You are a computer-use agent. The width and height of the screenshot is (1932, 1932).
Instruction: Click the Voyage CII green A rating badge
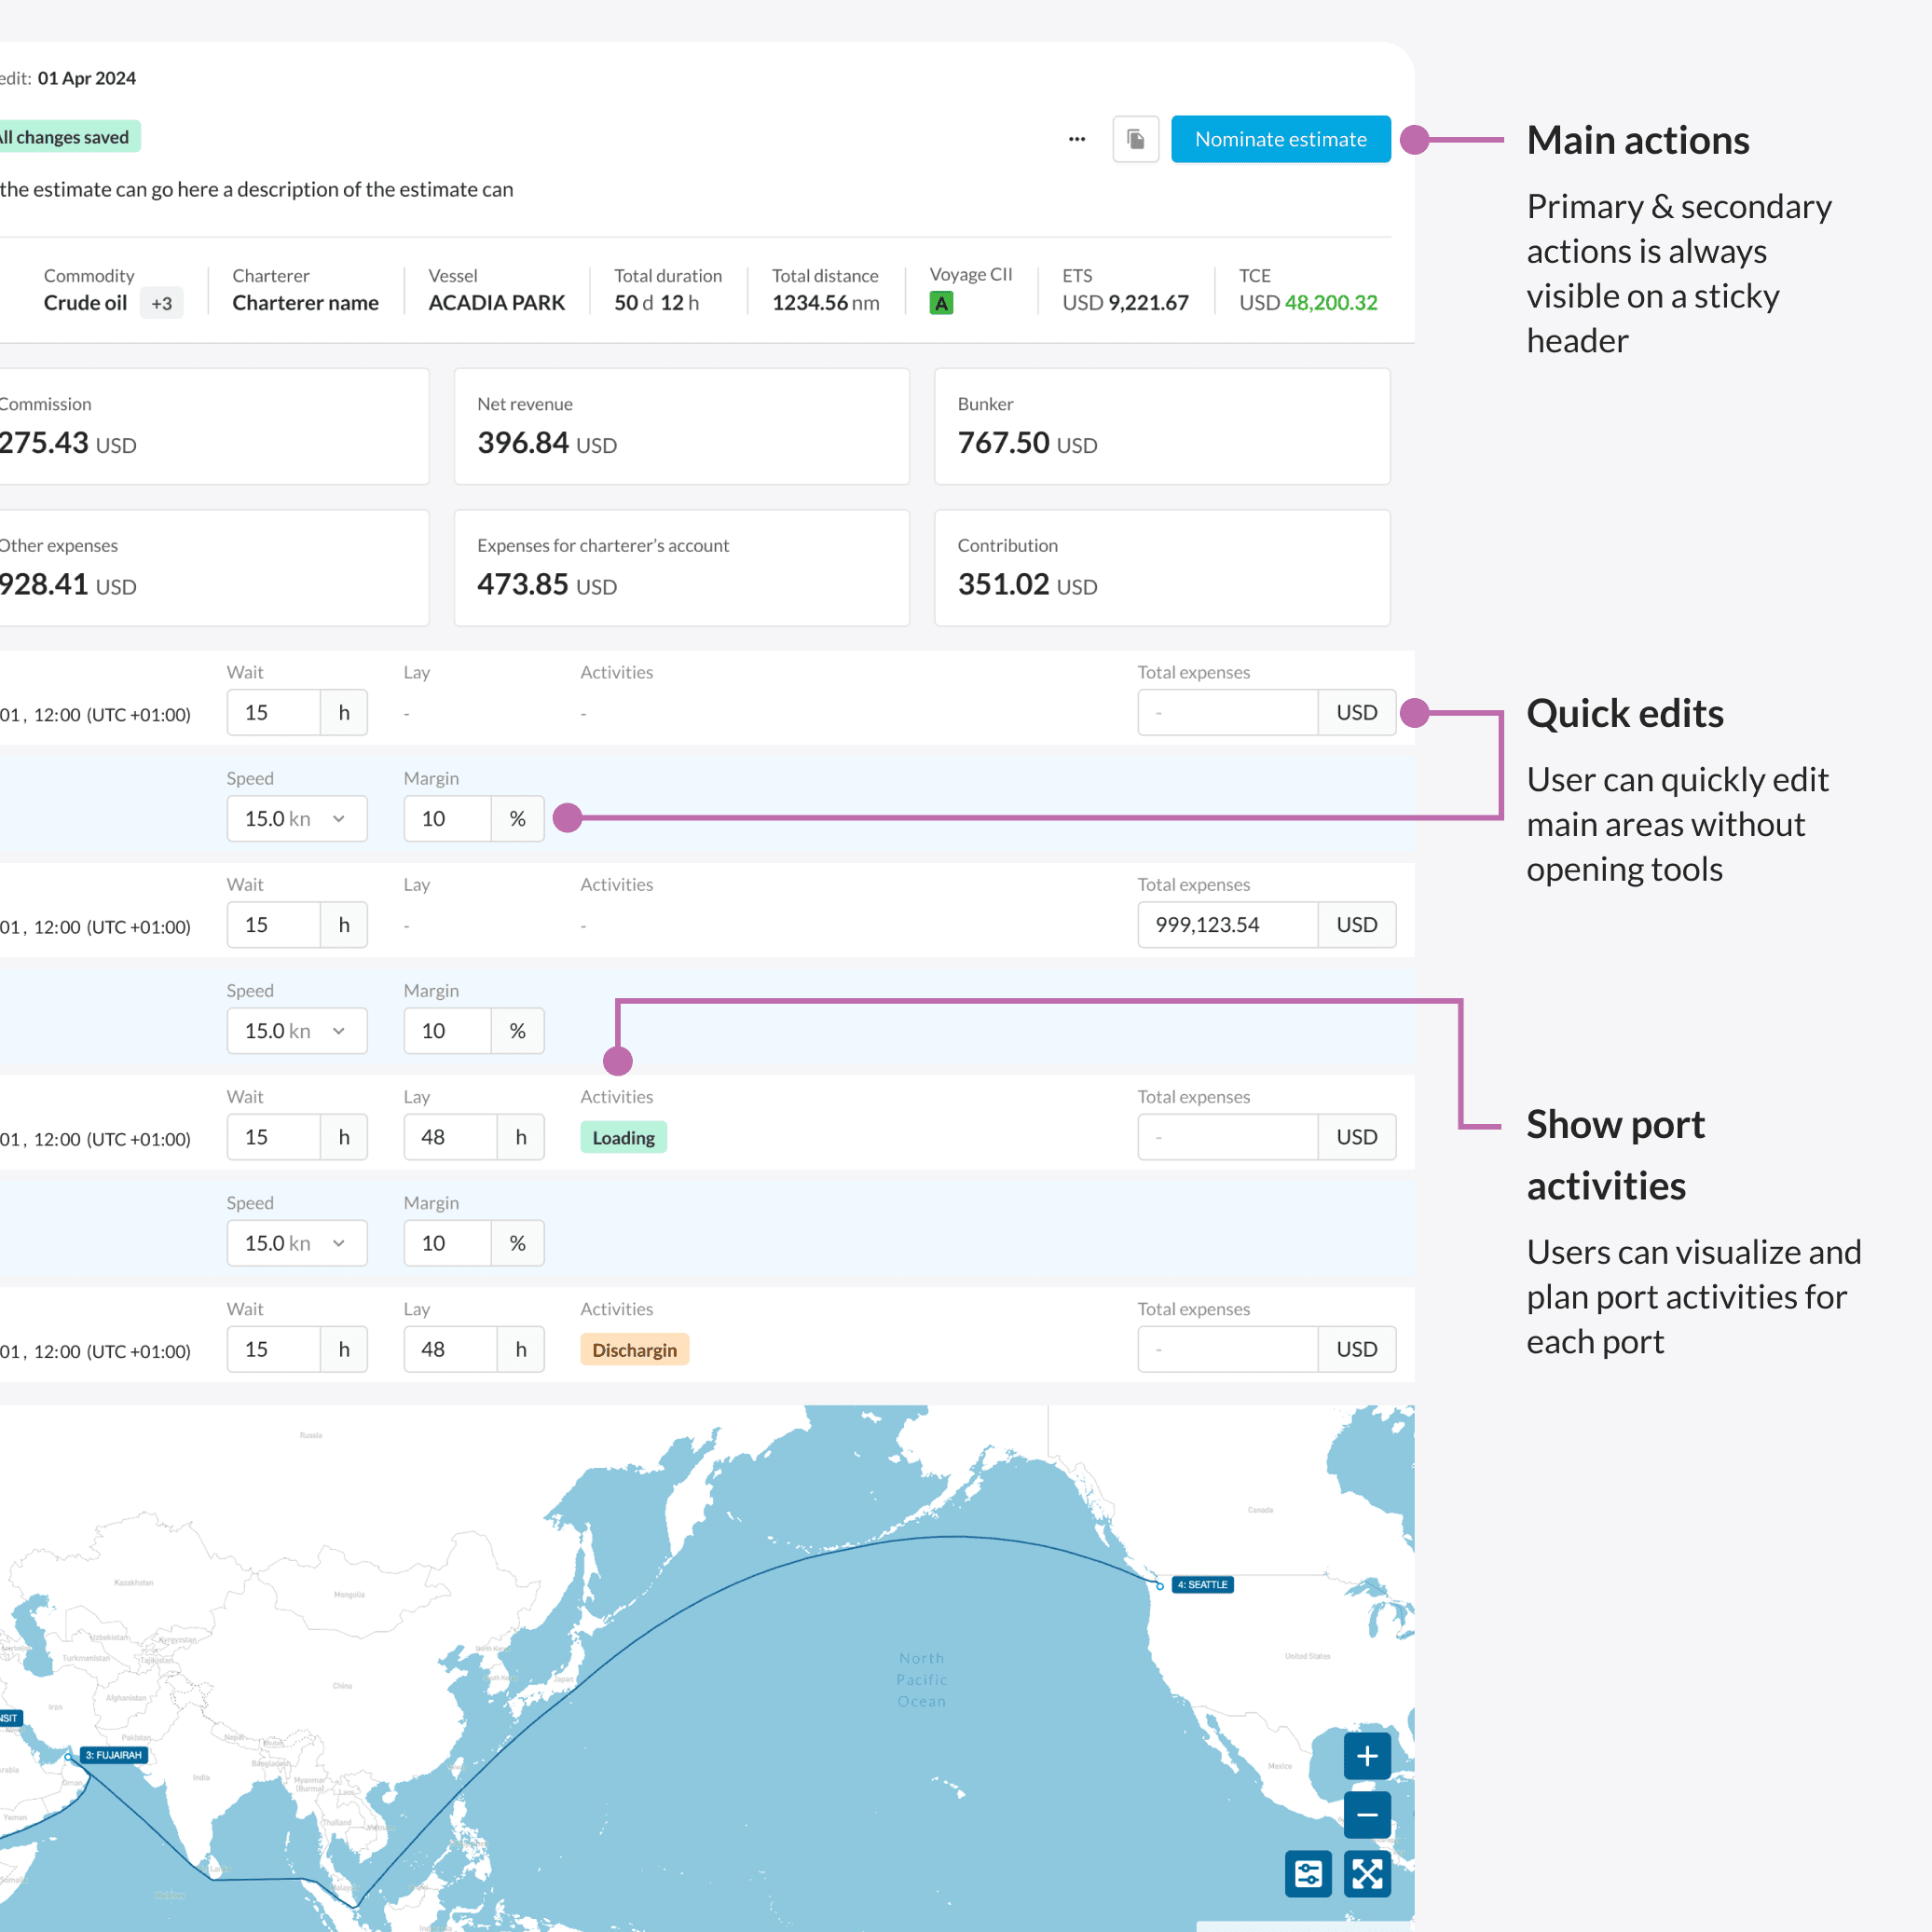pos(941,303)
